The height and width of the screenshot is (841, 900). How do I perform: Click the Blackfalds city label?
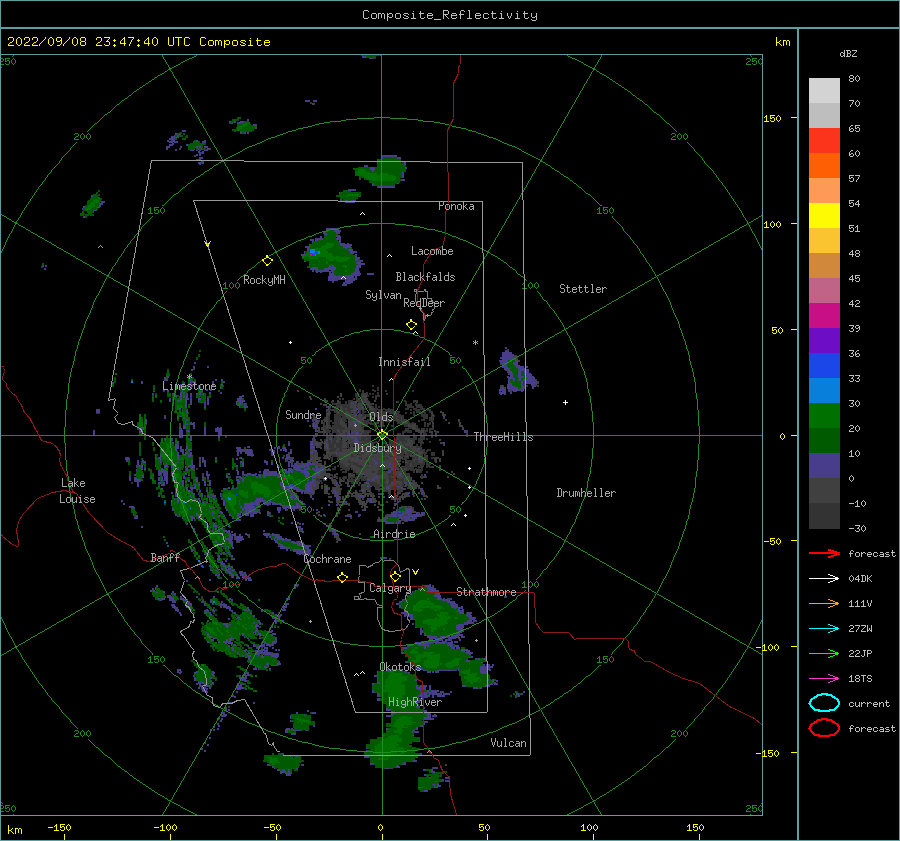point(425,277)
